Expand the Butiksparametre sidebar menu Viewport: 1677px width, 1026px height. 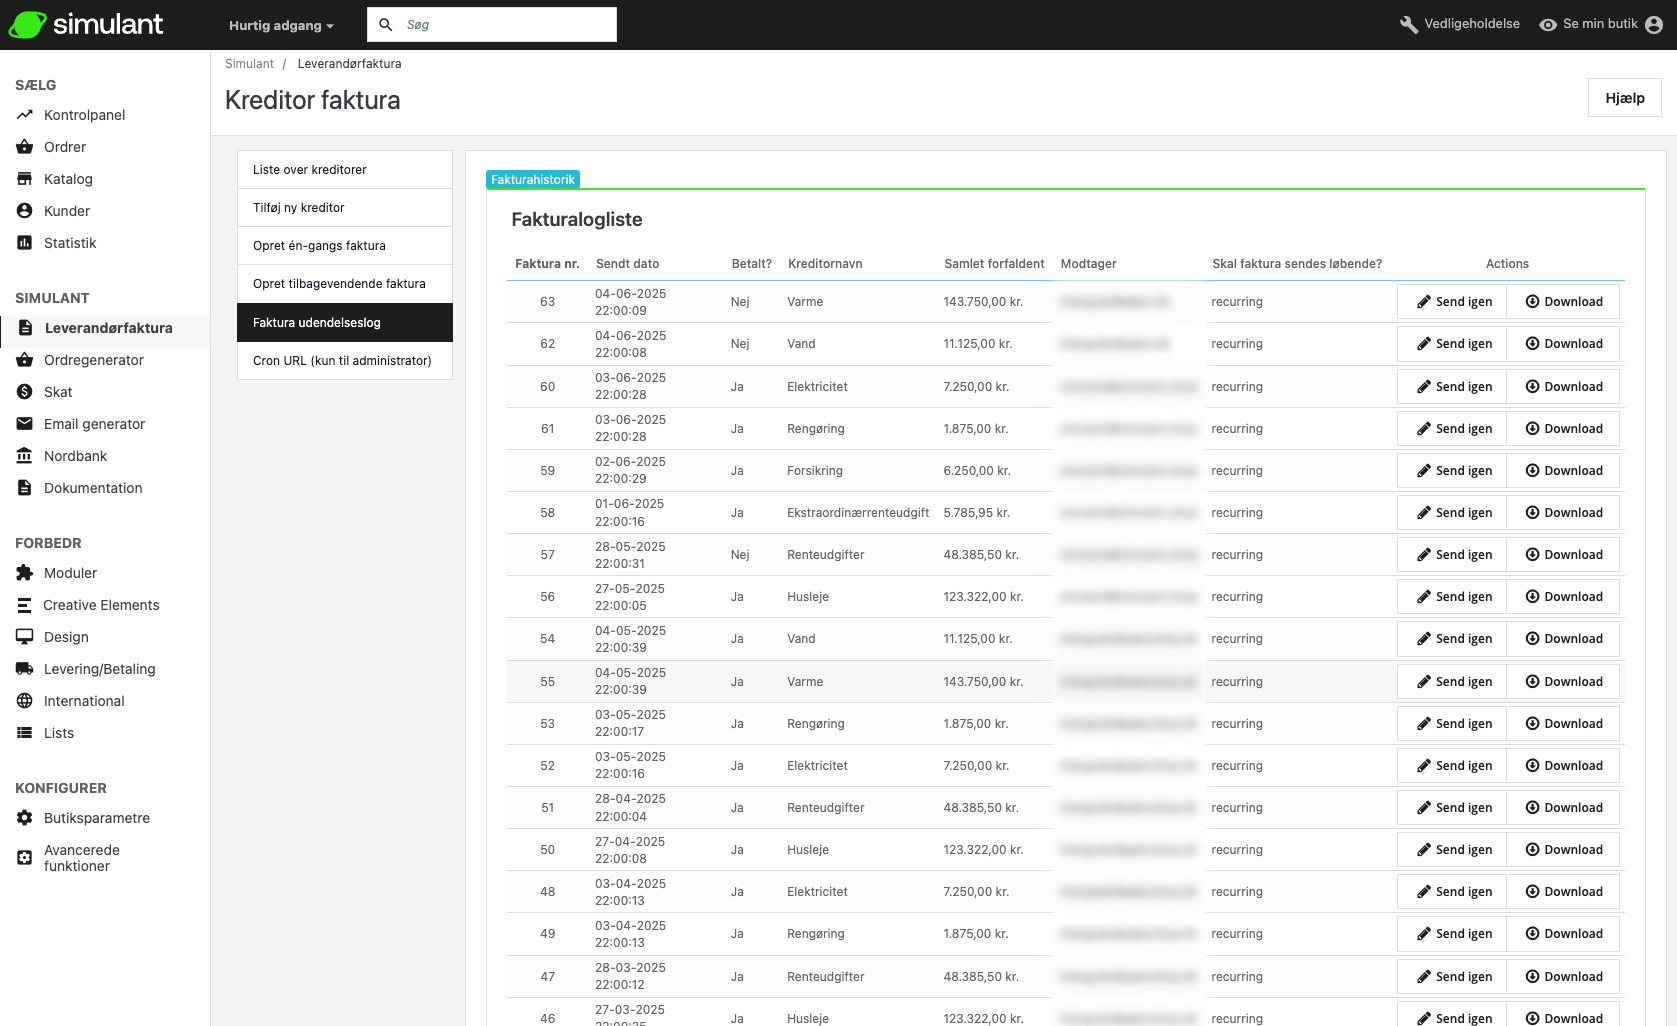(96, 818)
